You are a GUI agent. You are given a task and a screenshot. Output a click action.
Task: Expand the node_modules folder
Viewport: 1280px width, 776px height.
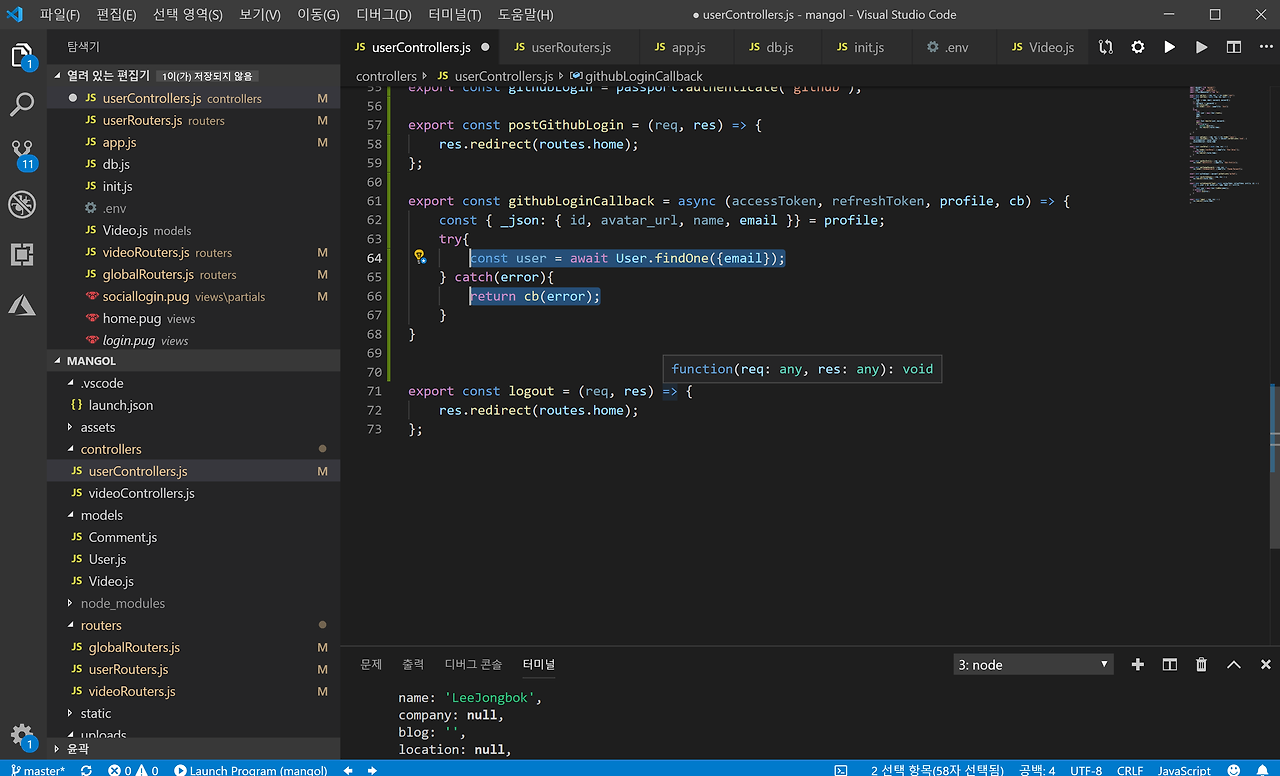click(122, 603)
